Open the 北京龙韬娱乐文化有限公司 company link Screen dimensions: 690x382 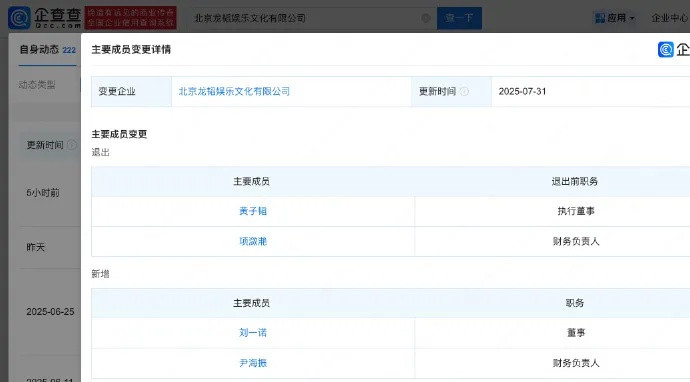234,92
